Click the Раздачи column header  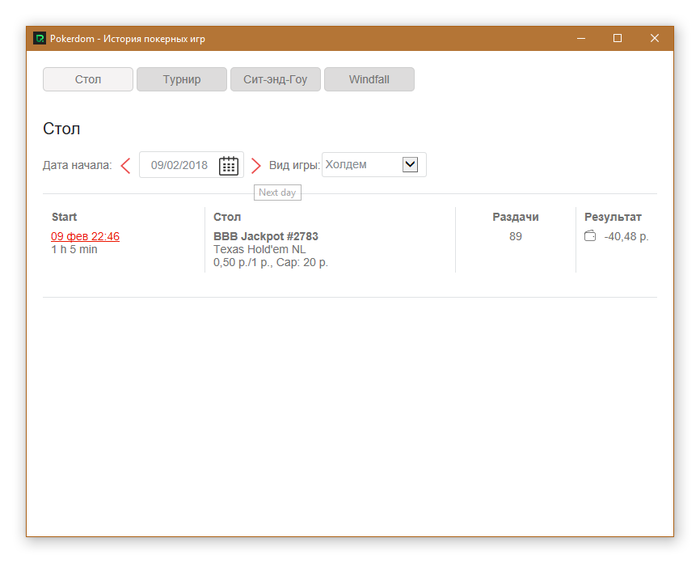[x=515, y=217]
